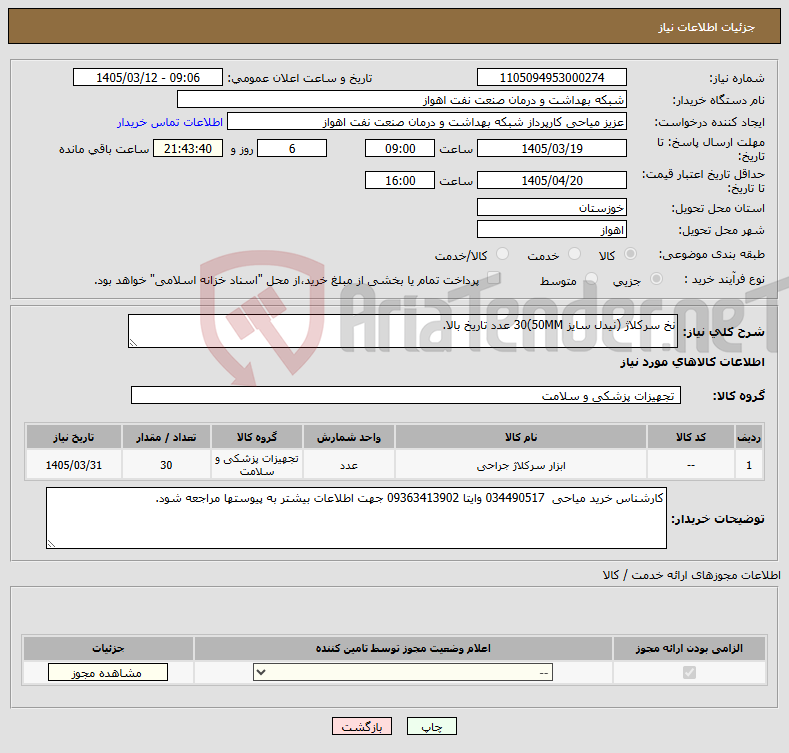
Task: Click the announcement date field 1405/03/12 - 09:06
Action: point(147,78)
